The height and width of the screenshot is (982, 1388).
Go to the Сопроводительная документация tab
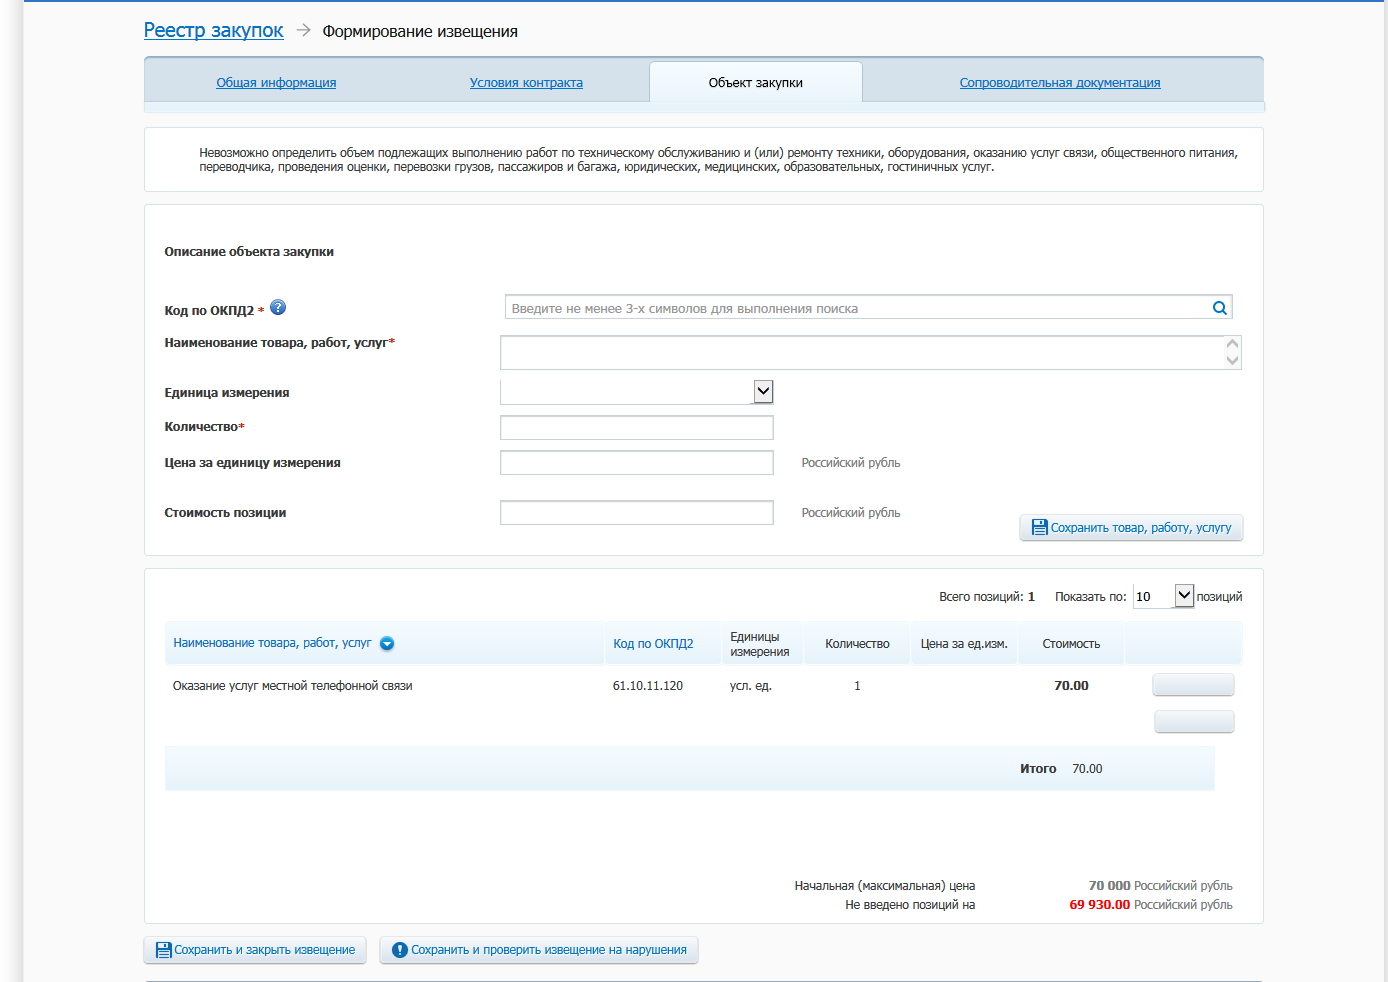[x=1059, y=83]
